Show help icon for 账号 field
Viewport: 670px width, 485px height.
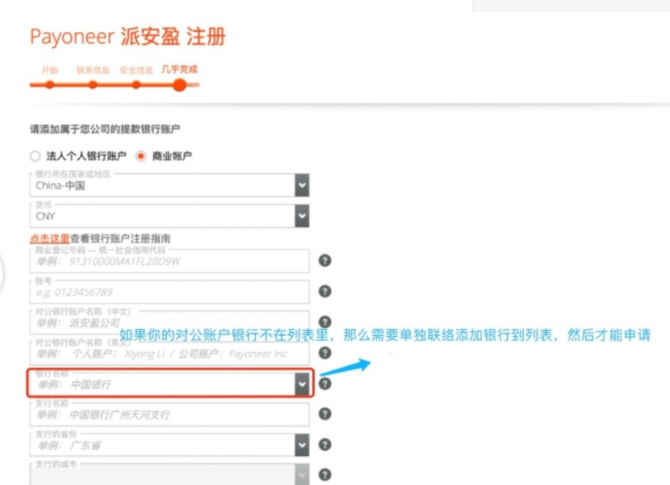coord(325,291)
